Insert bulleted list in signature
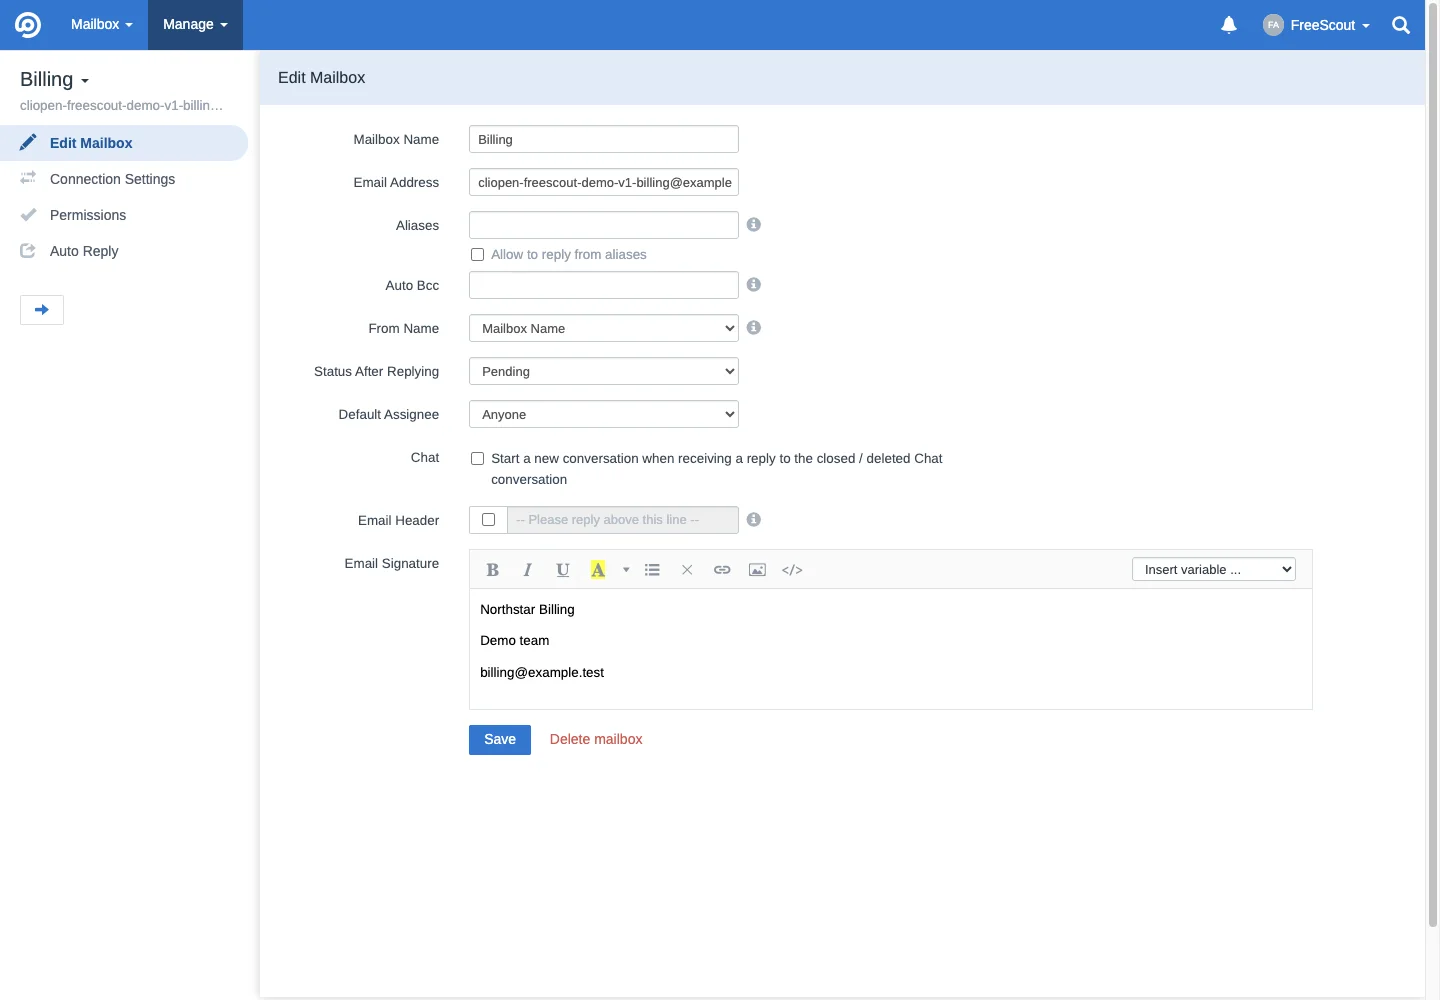1440x1000 pixels. pyautogui.click(x=652, y=569)
